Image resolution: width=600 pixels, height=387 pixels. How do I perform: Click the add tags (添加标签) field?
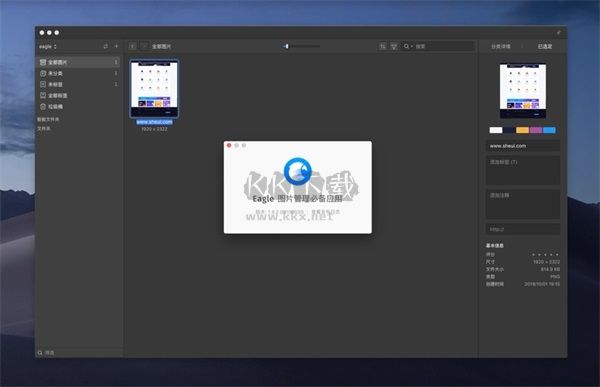click(523, 170)
